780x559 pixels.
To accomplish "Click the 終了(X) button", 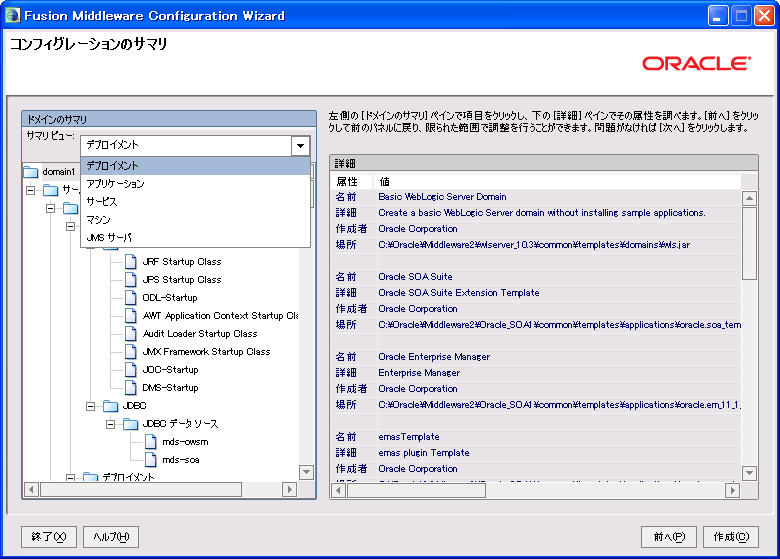I will coord(49,537).
